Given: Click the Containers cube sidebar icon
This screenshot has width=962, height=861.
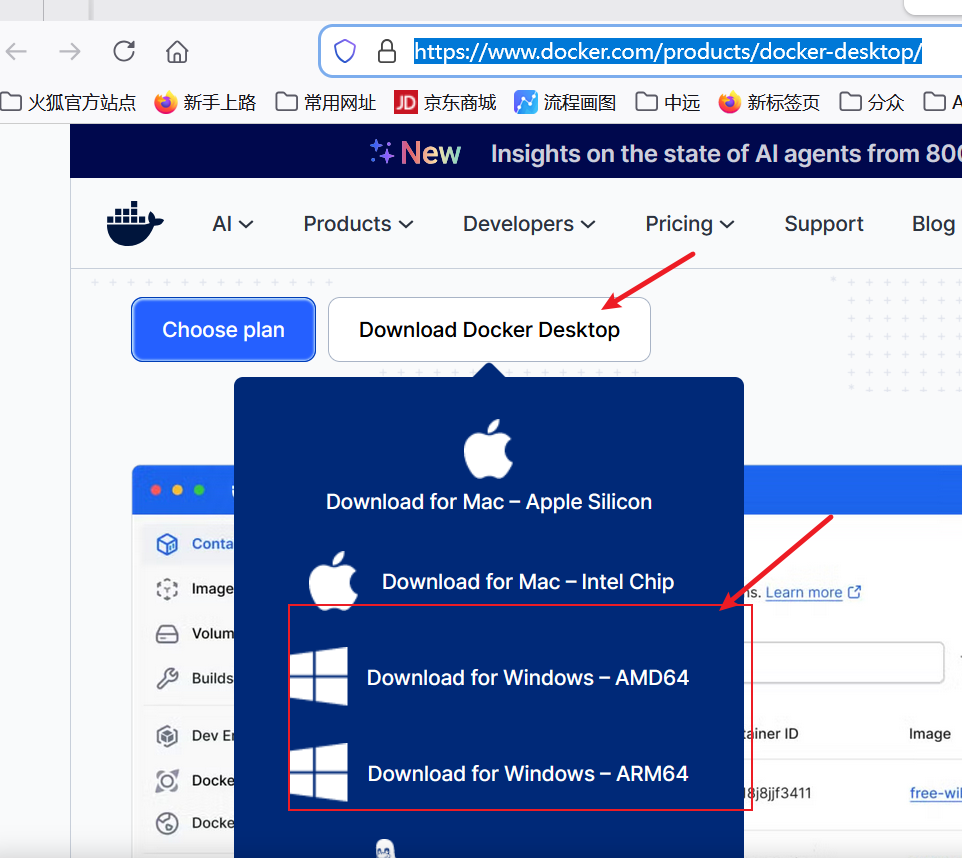Looking at the screenshot, I should 167,544.
